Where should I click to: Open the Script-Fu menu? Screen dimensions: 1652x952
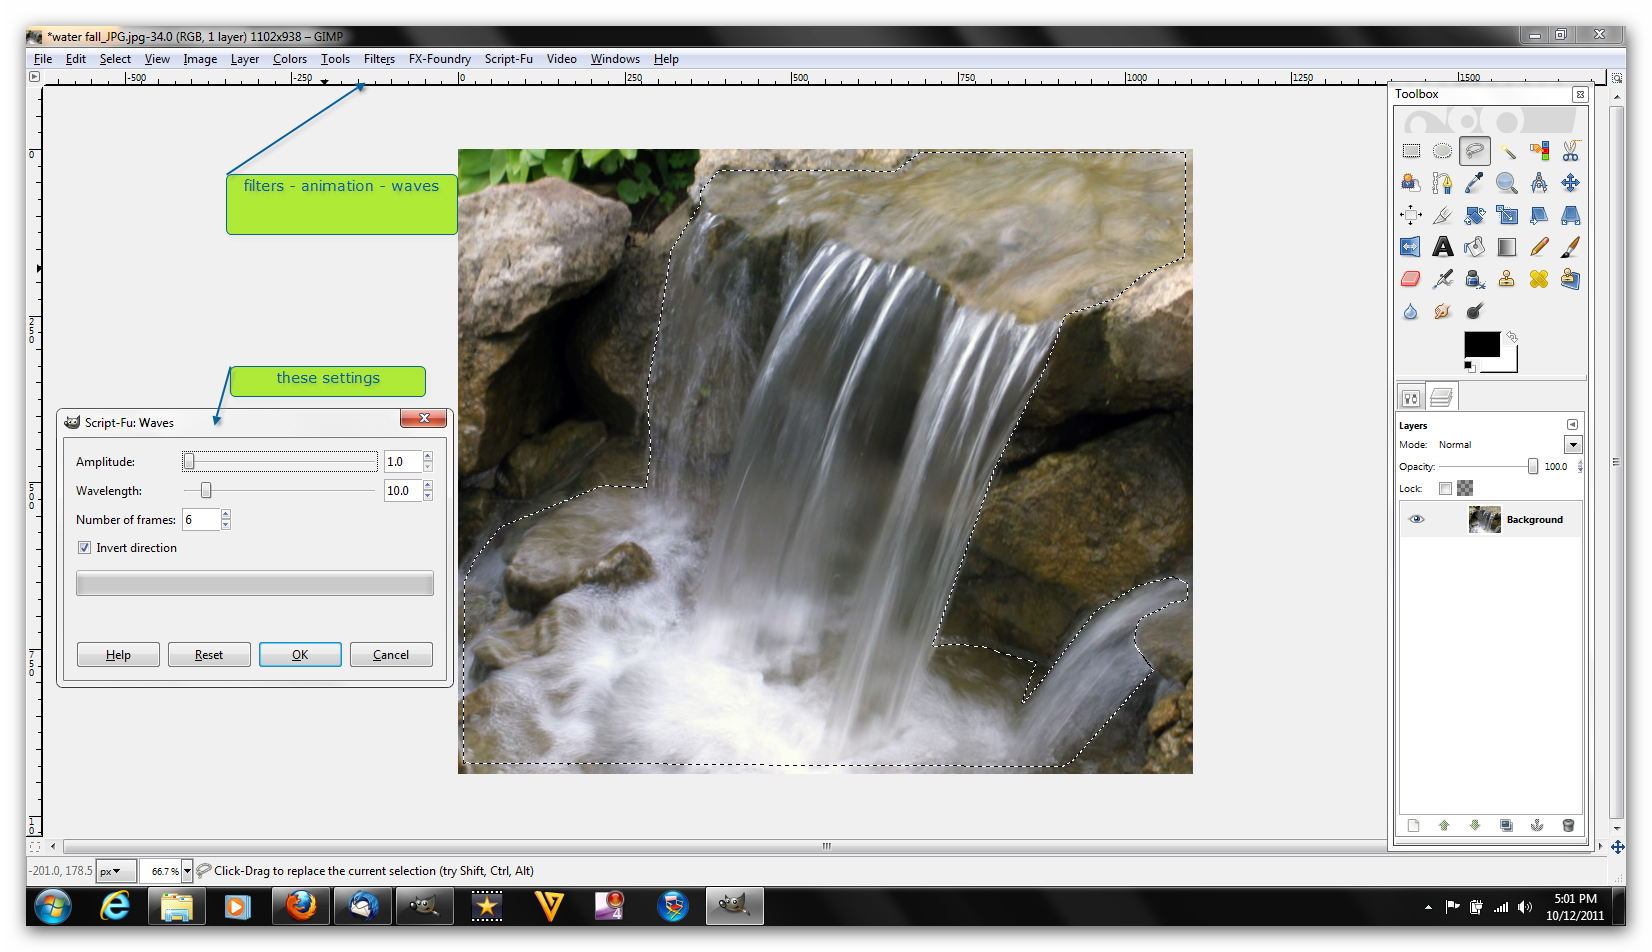(508, 59)
